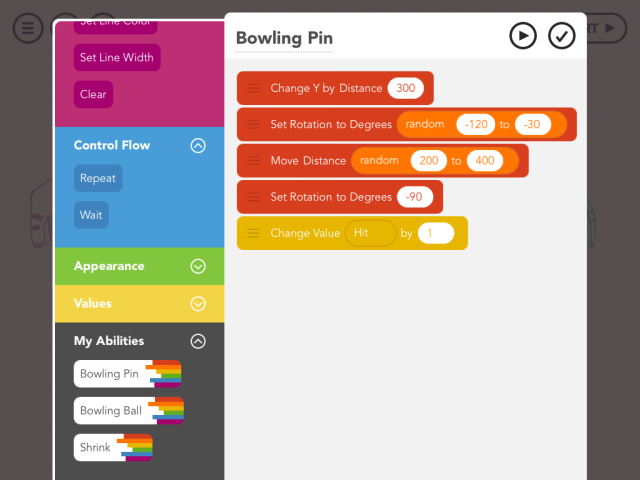Open the Hit variable selector

[x=368, y=233]
